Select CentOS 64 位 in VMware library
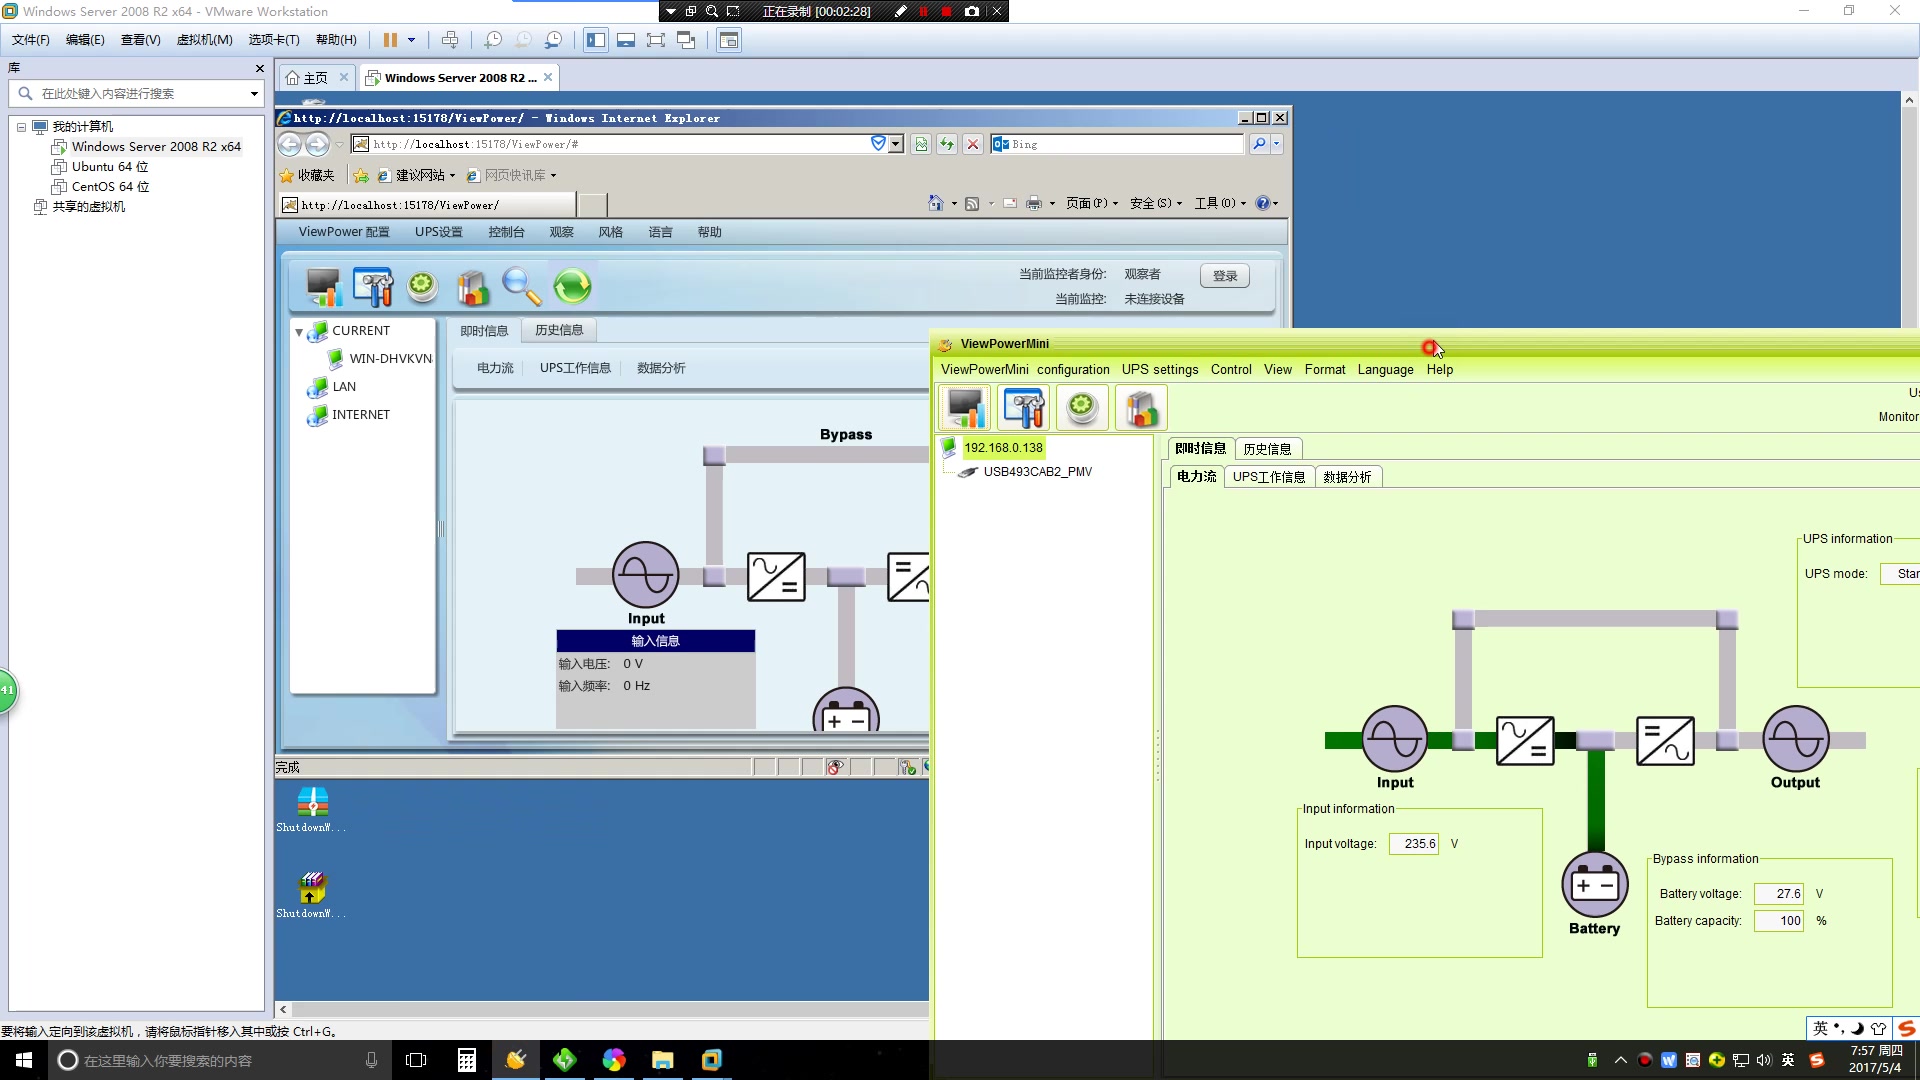Screen dimensions: 1920x1080 110,187
